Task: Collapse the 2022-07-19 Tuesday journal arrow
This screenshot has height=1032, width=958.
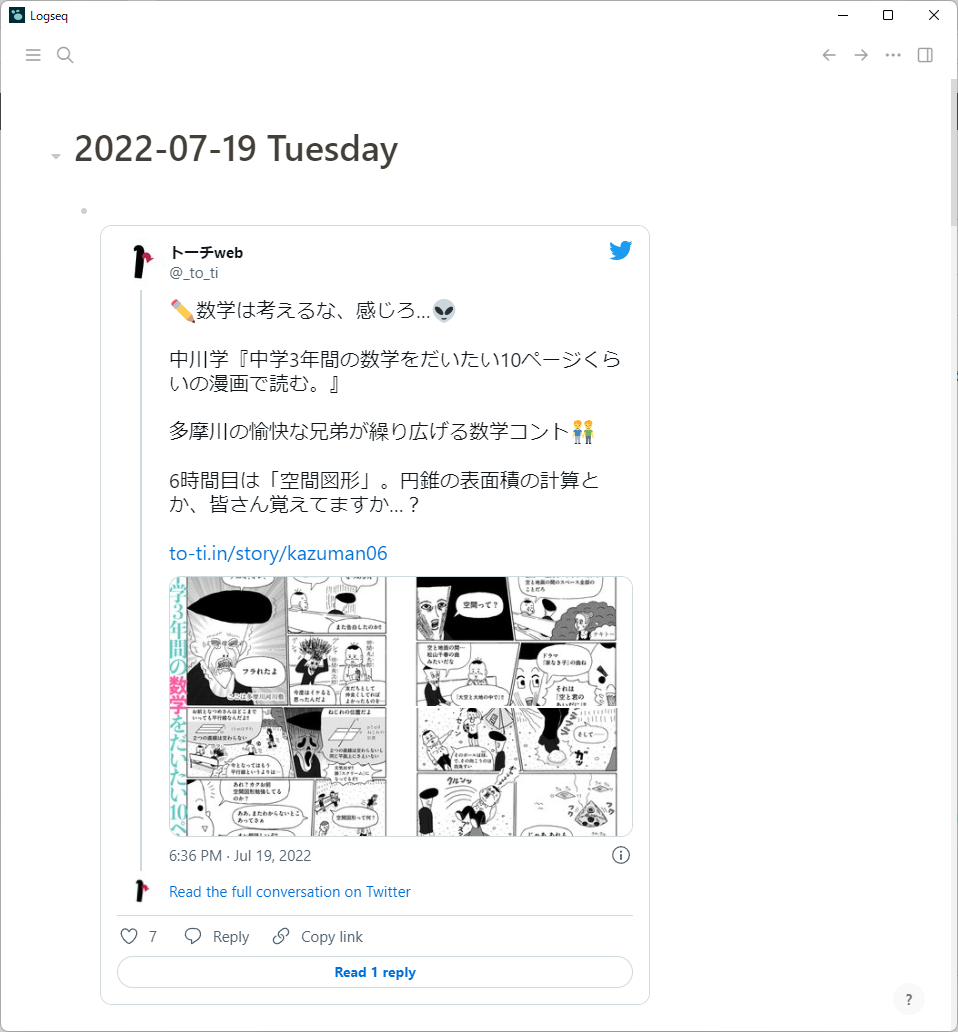Action: [x=56, y=156]
